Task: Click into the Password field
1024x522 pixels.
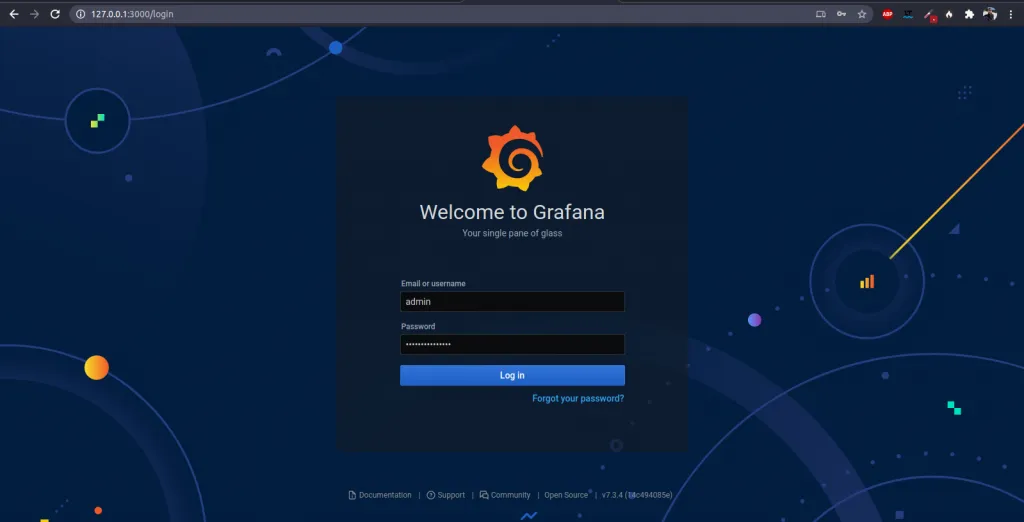Action: coord(512,344)
